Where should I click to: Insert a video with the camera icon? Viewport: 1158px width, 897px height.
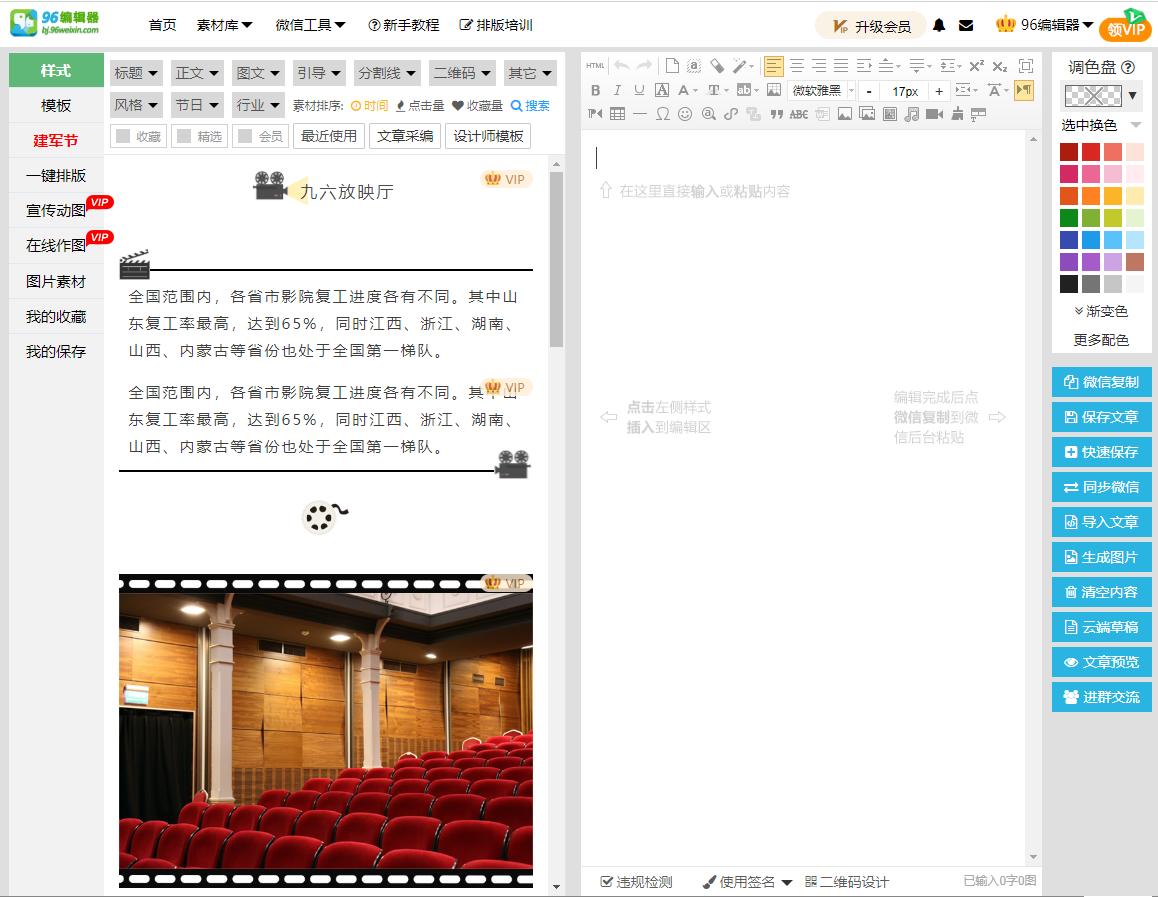tap(932, 113)
